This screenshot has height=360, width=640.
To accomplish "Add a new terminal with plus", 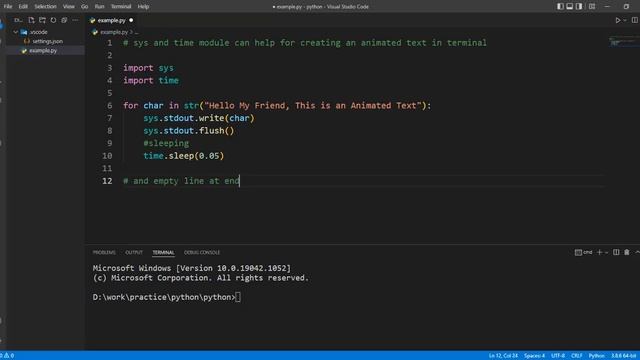I will pyautogui.click(x=600, y=252).
